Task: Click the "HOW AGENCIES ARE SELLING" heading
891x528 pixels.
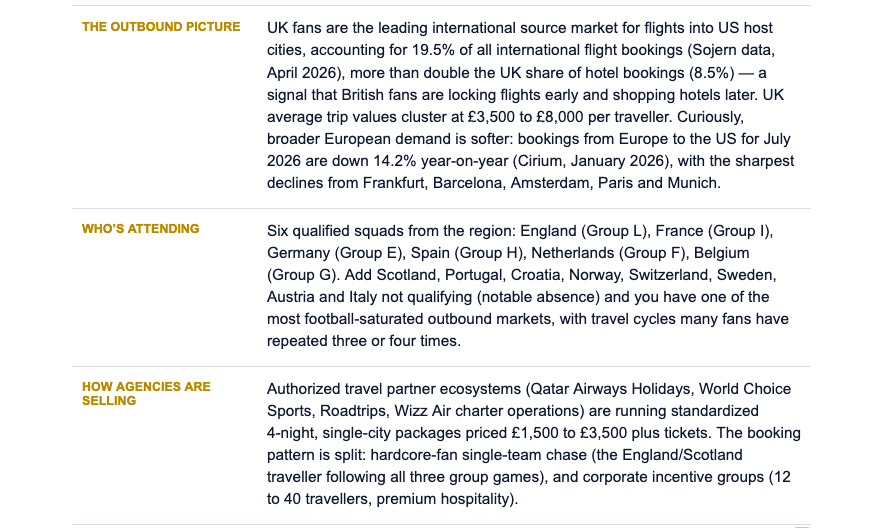Action: pyautogui.click(x=146, y=393)
